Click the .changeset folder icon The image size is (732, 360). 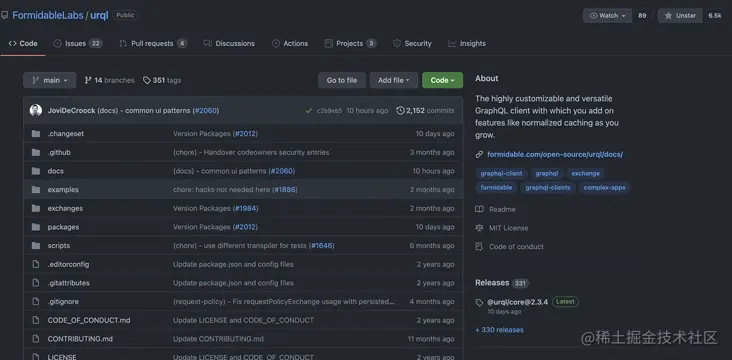point(36,134)
